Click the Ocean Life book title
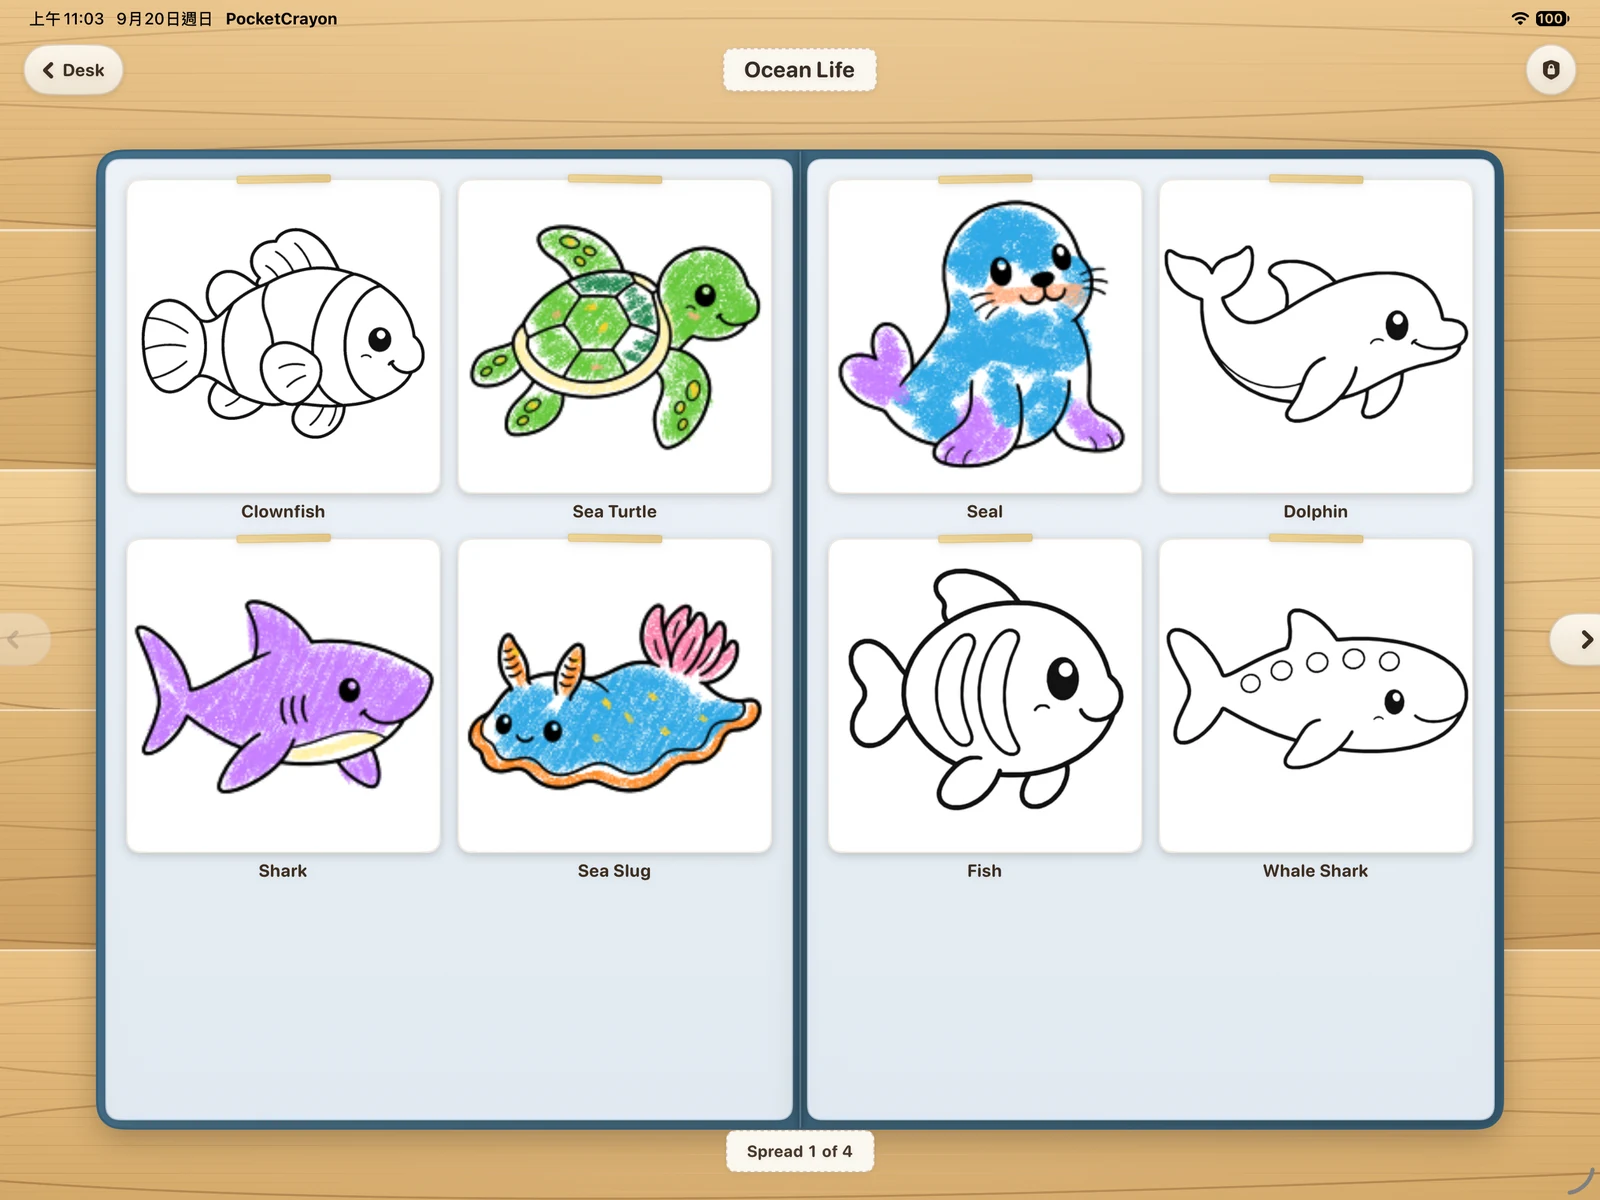The height and width of the screenshot is (1200, 1600). [799, 70]
